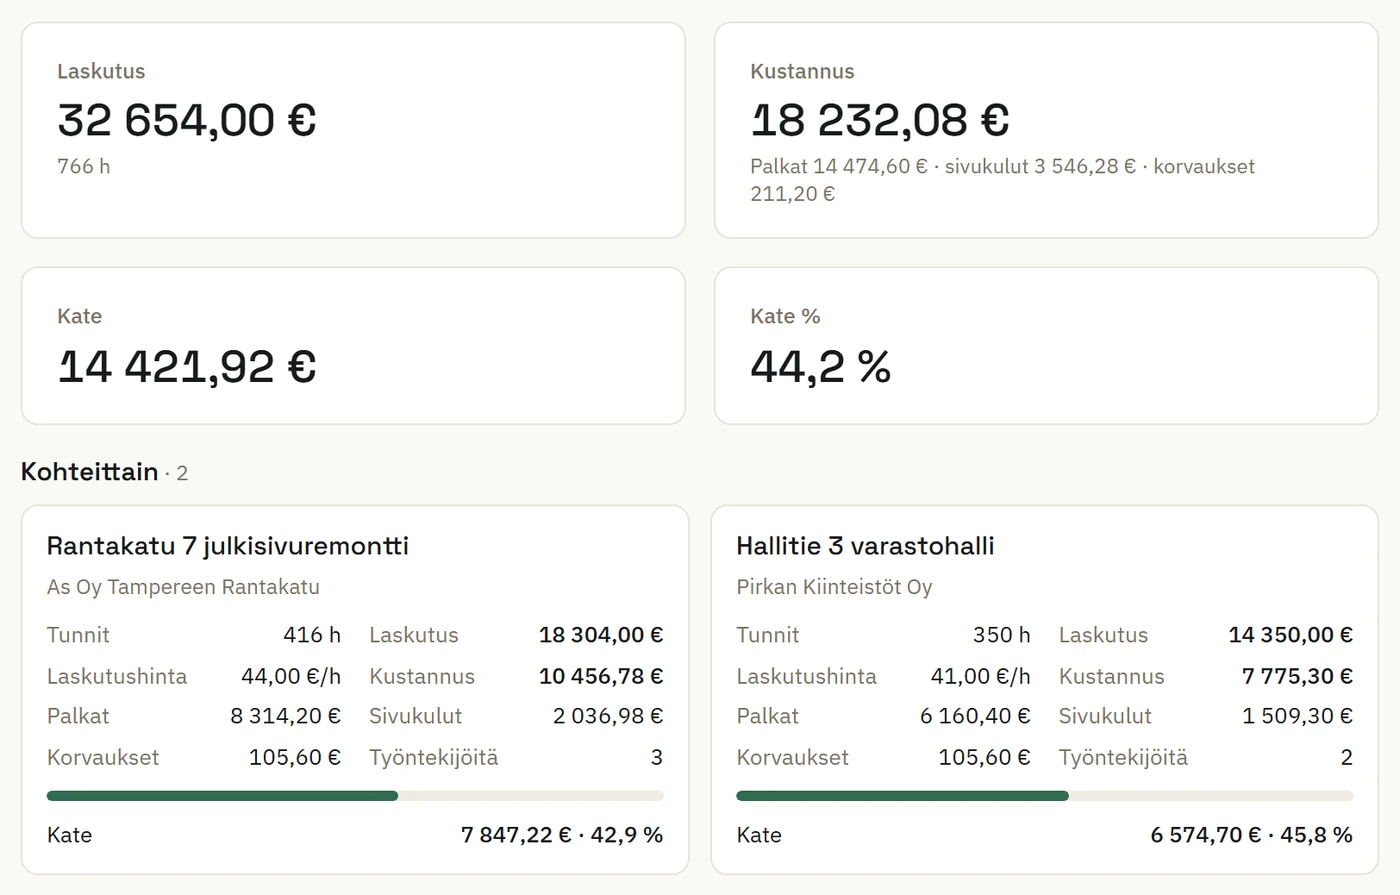Click the Rantakatu Laskutus value 18 304,00 €
The height and width of the screenshot is (895, 1400).
[x=601, y=635]
